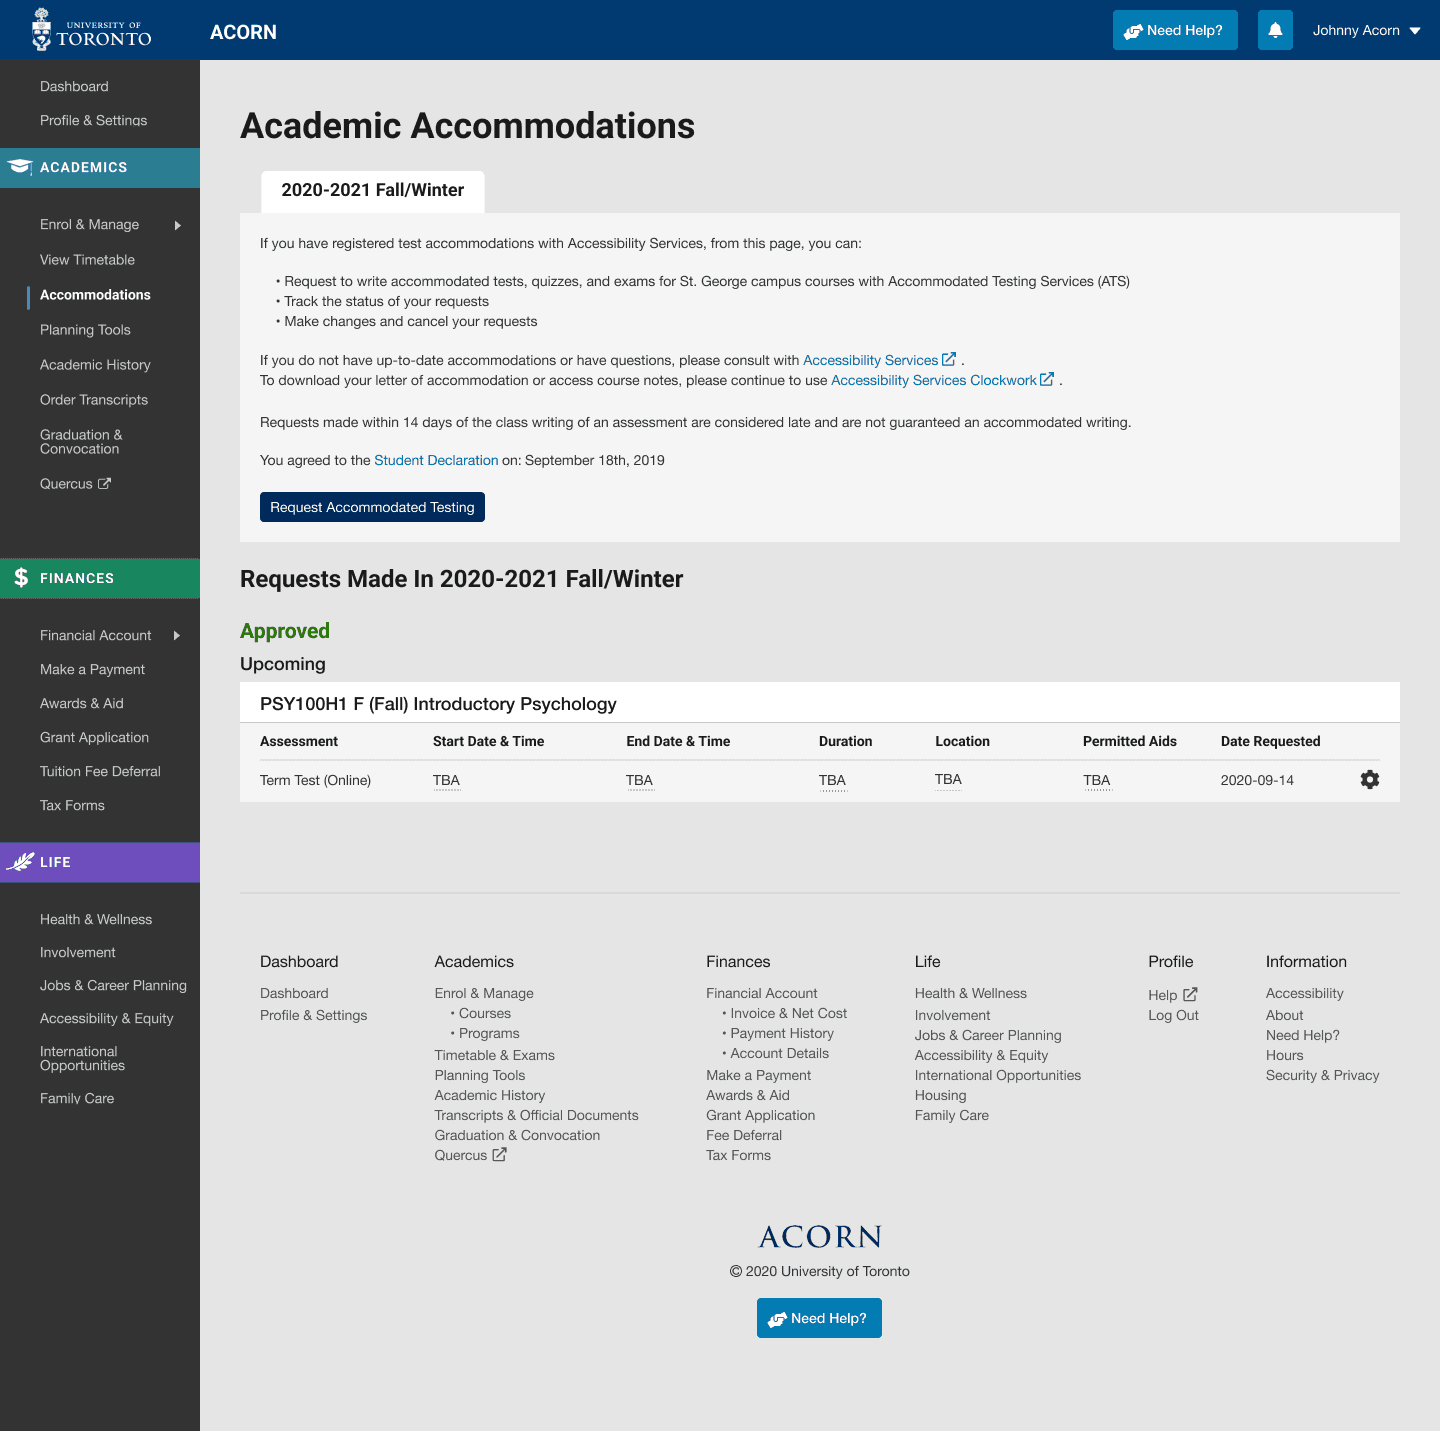The image size is (1440, 1432).
Task: Open Tax Forms in sidebar
Action: click(x=72, y=806)
